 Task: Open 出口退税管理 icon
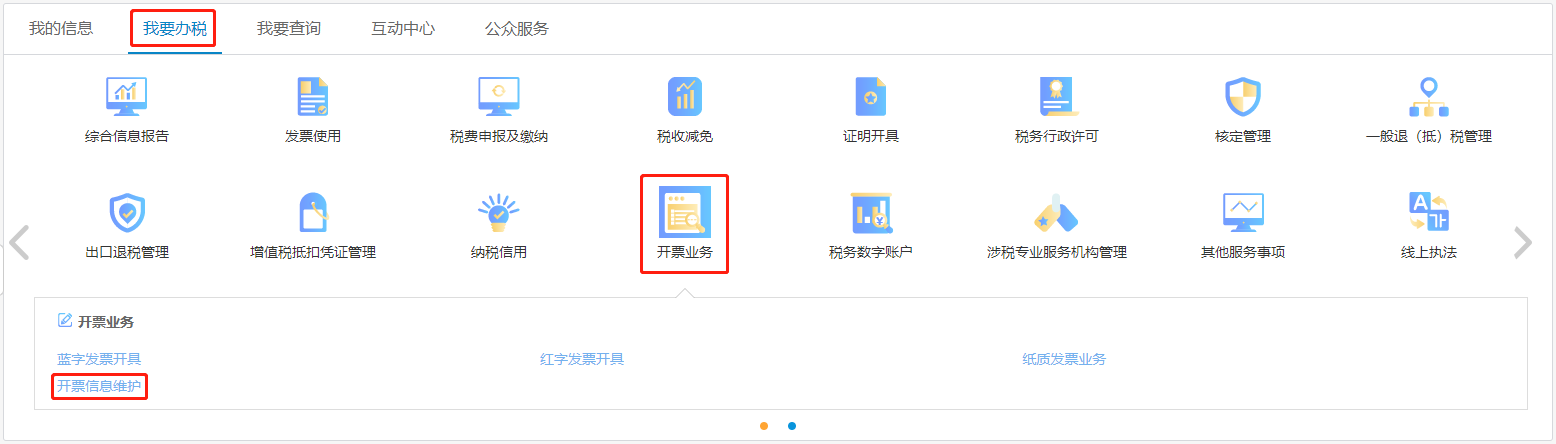(127, 213)
